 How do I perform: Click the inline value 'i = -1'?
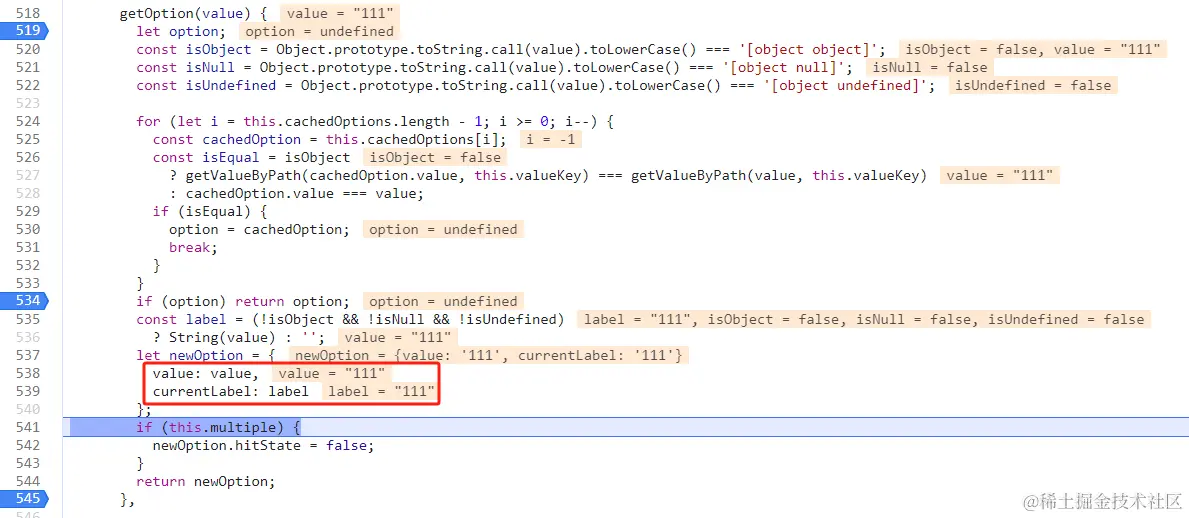tap(551, 140)
